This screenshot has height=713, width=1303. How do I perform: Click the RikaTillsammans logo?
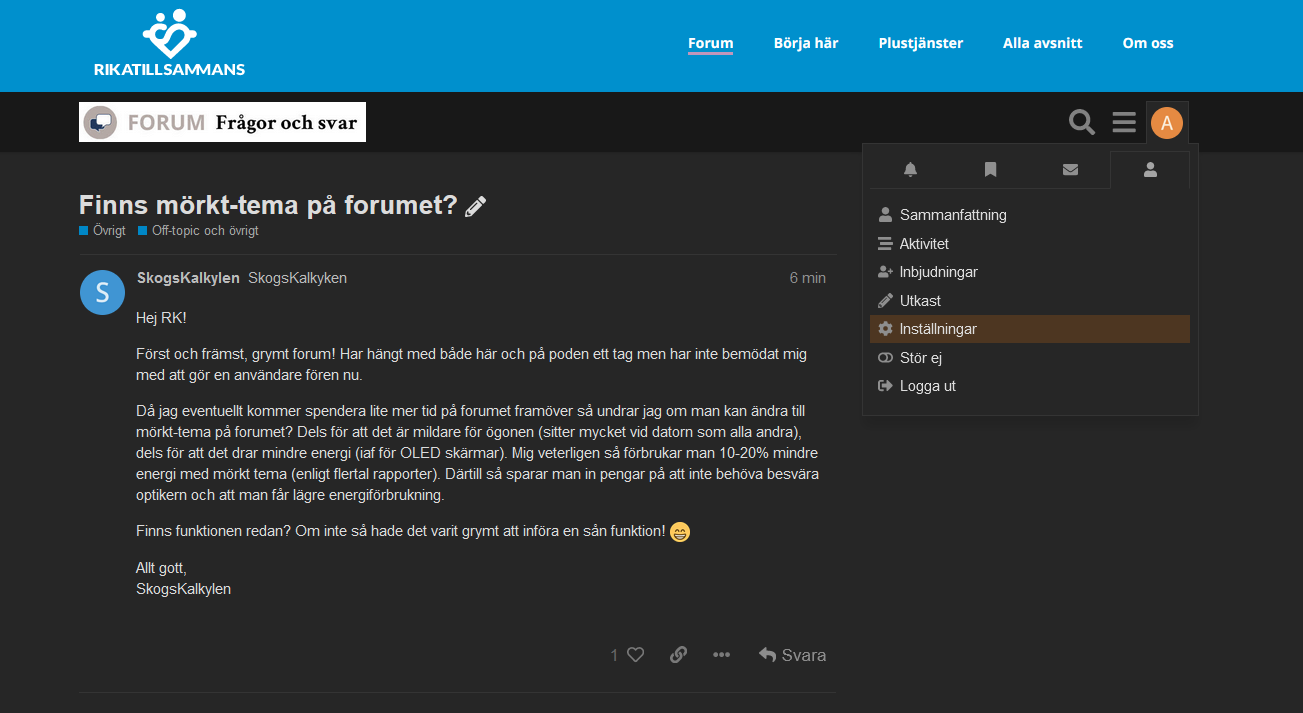[168, 43]
